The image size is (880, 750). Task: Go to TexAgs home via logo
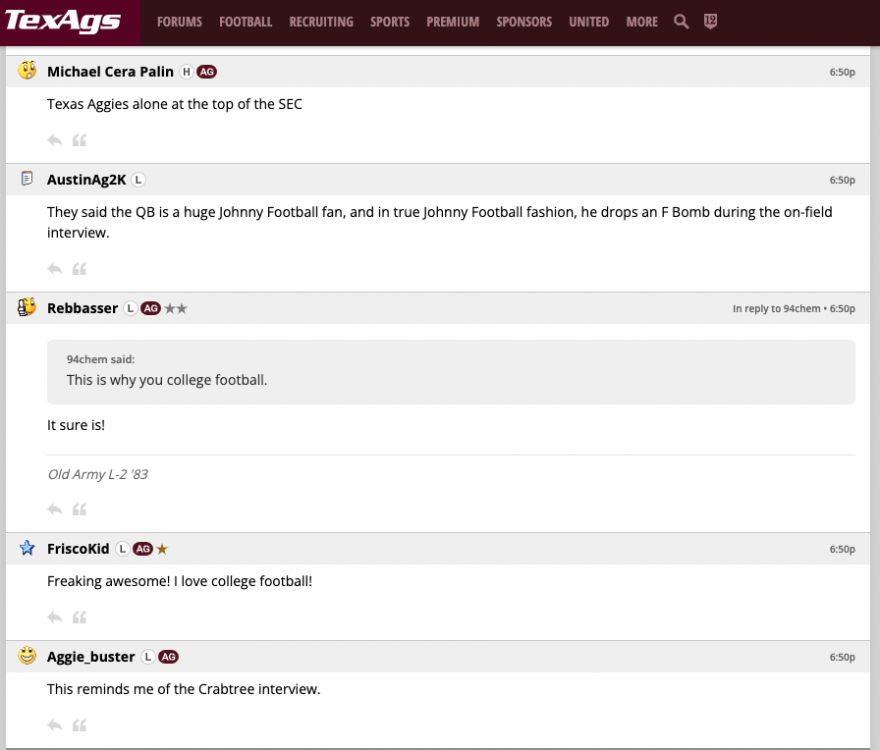pyautogui.click(x=64, y=21)
